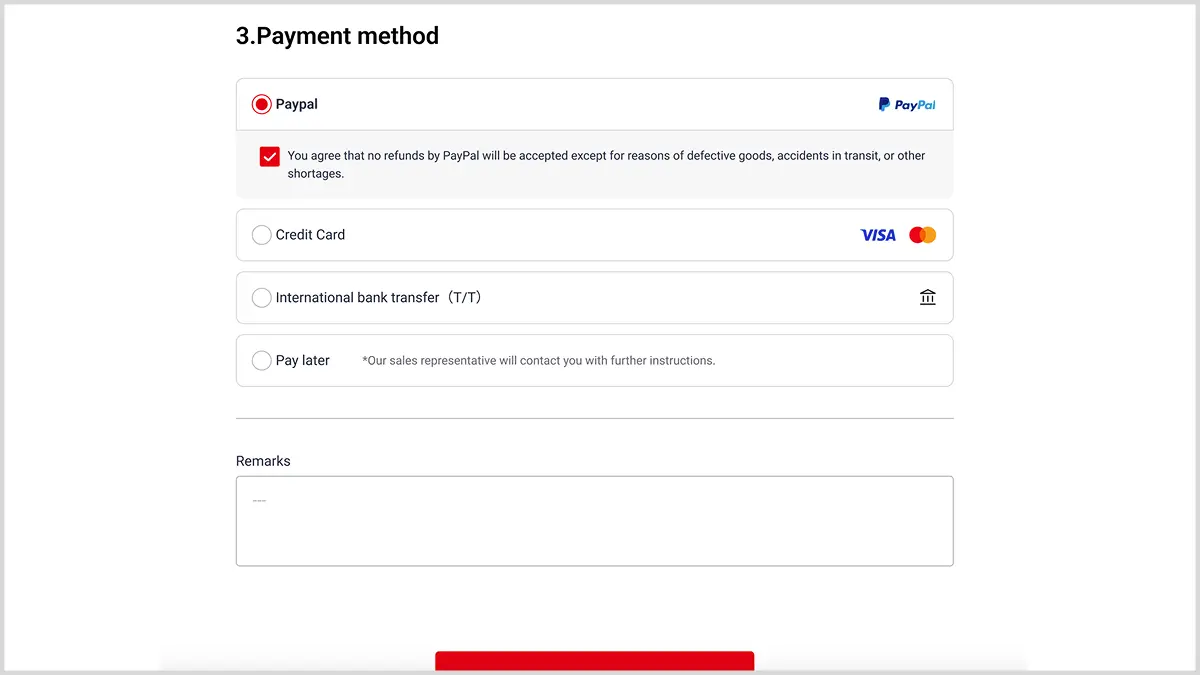
Task: Uncheck the PayPal no-refunds agreement checkbox
Action: point(269,156)
